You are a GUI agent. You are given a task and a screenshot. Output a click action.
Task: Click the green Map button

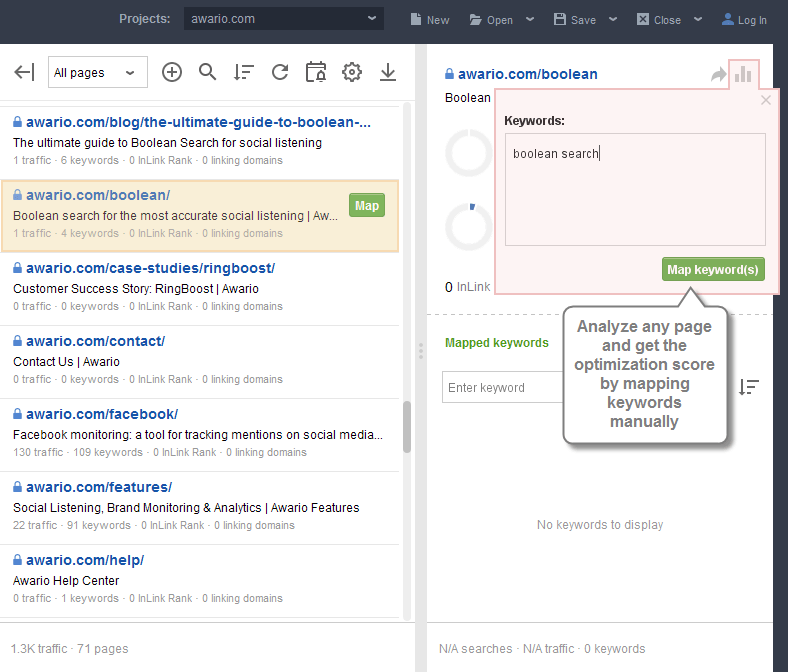(x=367, y=206)
